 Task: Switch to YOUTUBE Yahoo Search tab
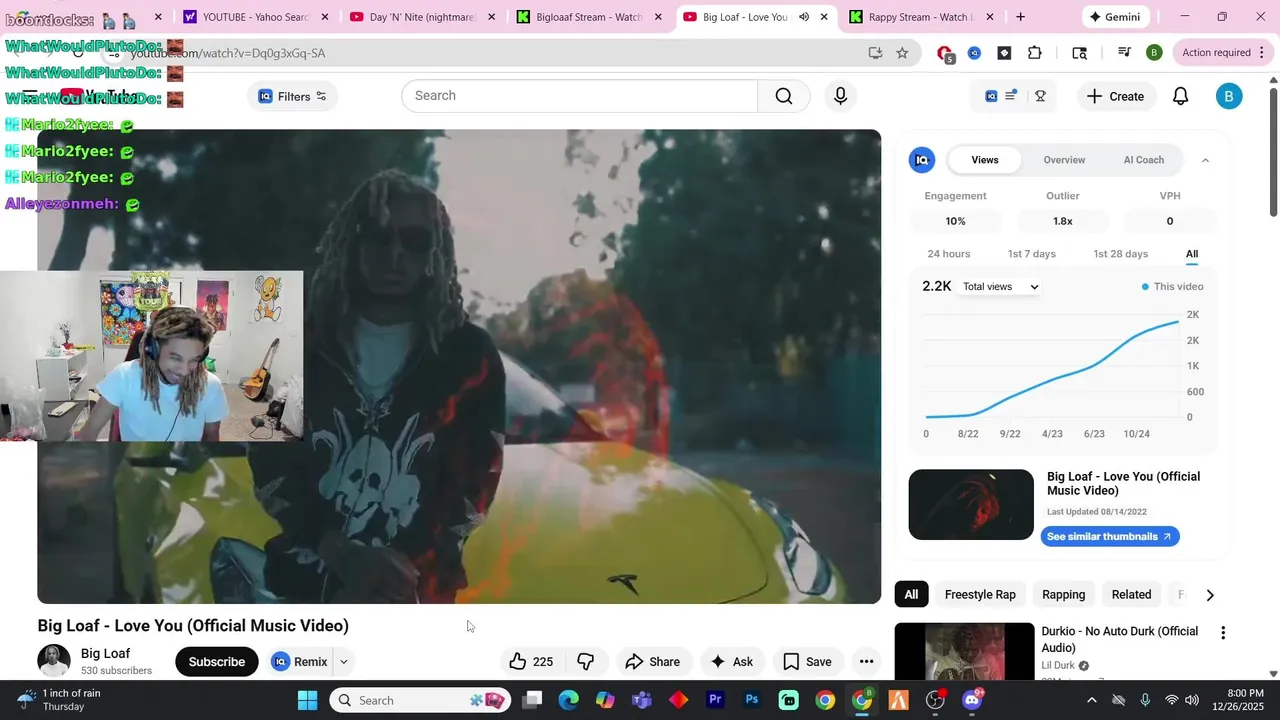pyautogui.click(x=256, y=17)
